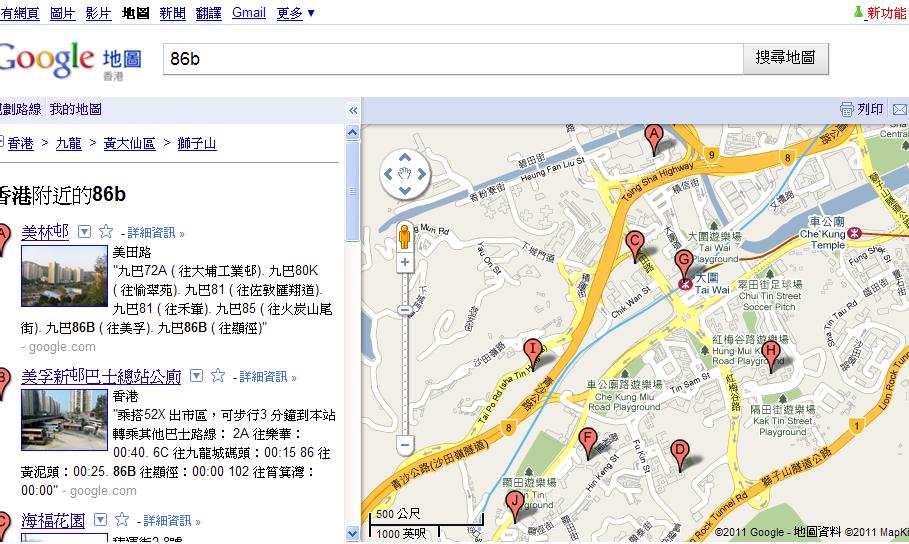The height and width of the screenshot is (544, 909).
Task: Click map marker I on Tai Po Rd
Action: point(533,354)
